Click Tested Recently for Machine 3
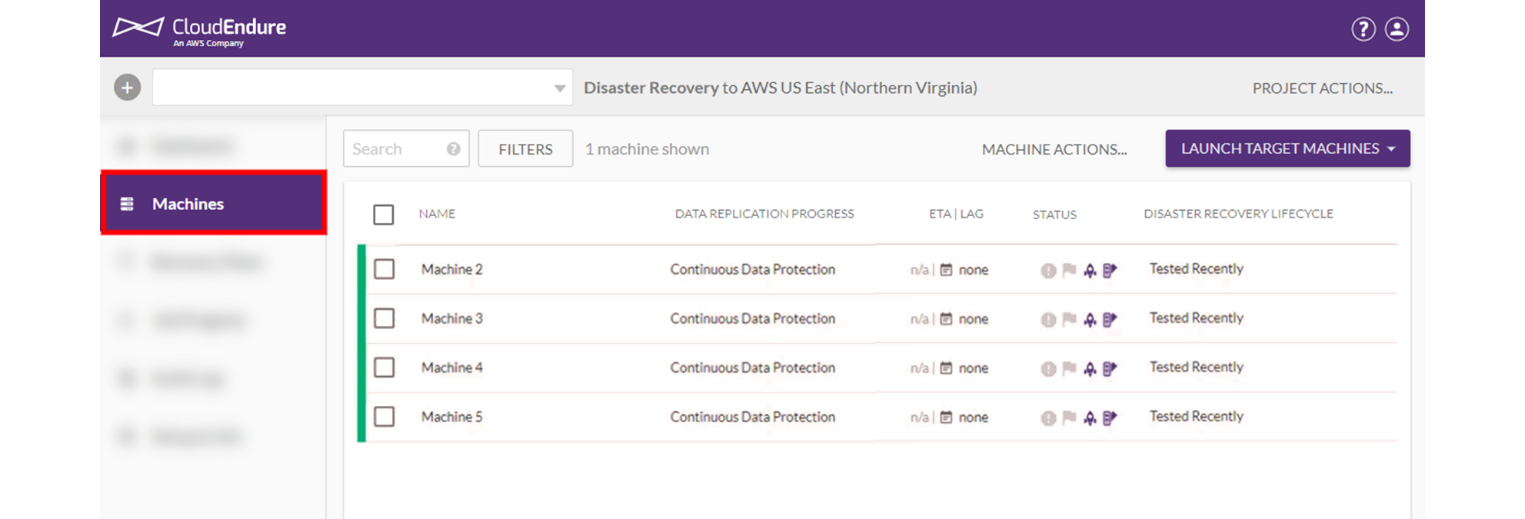Screen dimensions: 1525x519 (1197, 318)
